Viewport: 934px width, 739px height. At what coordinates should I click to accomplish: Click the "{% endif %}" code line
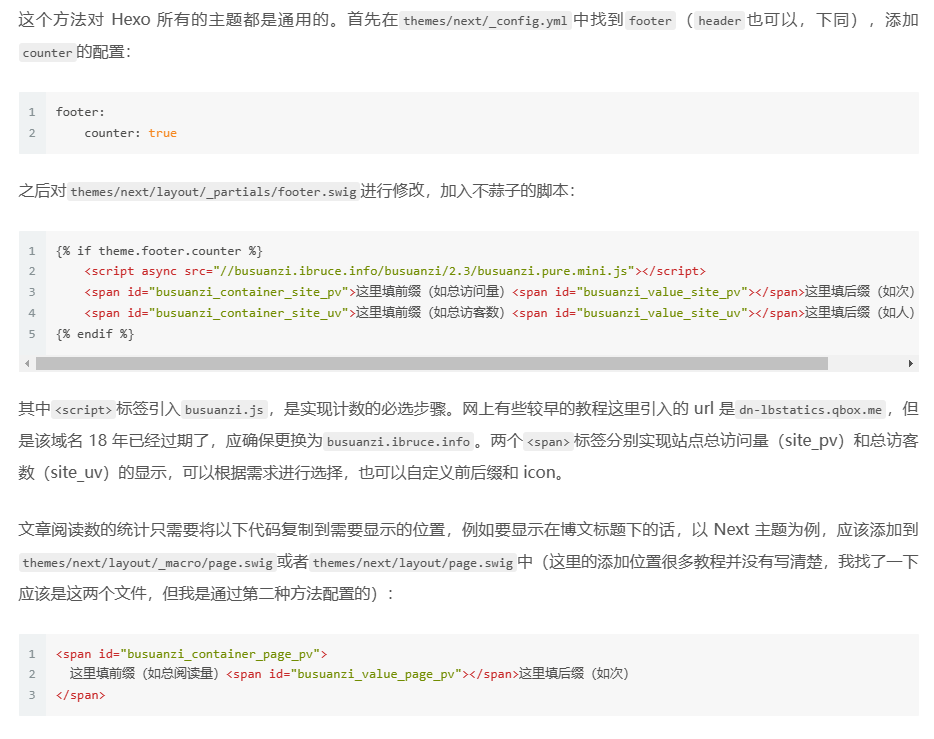95,334
